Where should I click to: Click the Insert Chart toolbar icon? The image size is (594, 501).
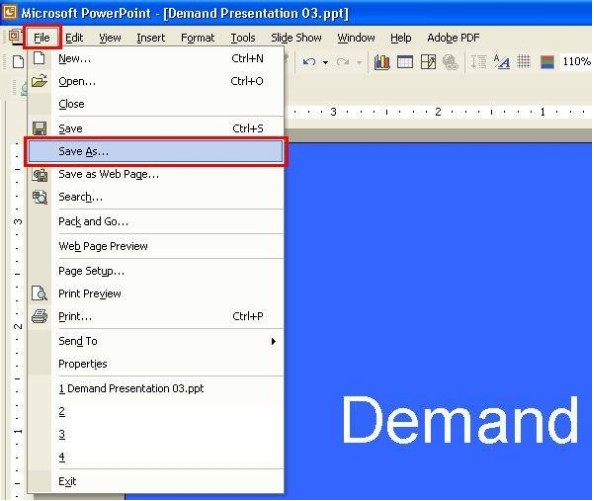pos(382,62)
